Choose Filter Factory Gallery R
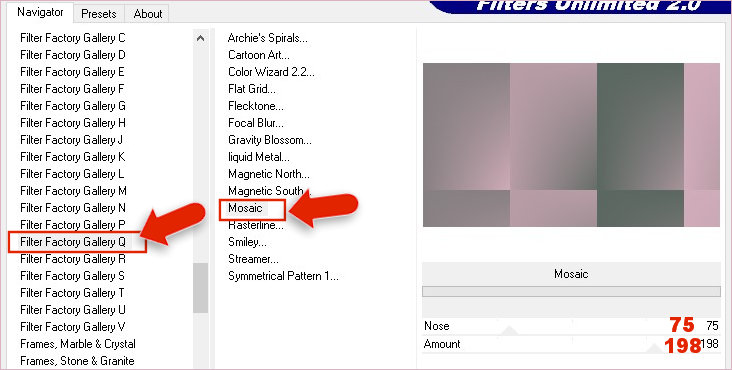This screenshot has height=370, width=732. pos(73,259)
